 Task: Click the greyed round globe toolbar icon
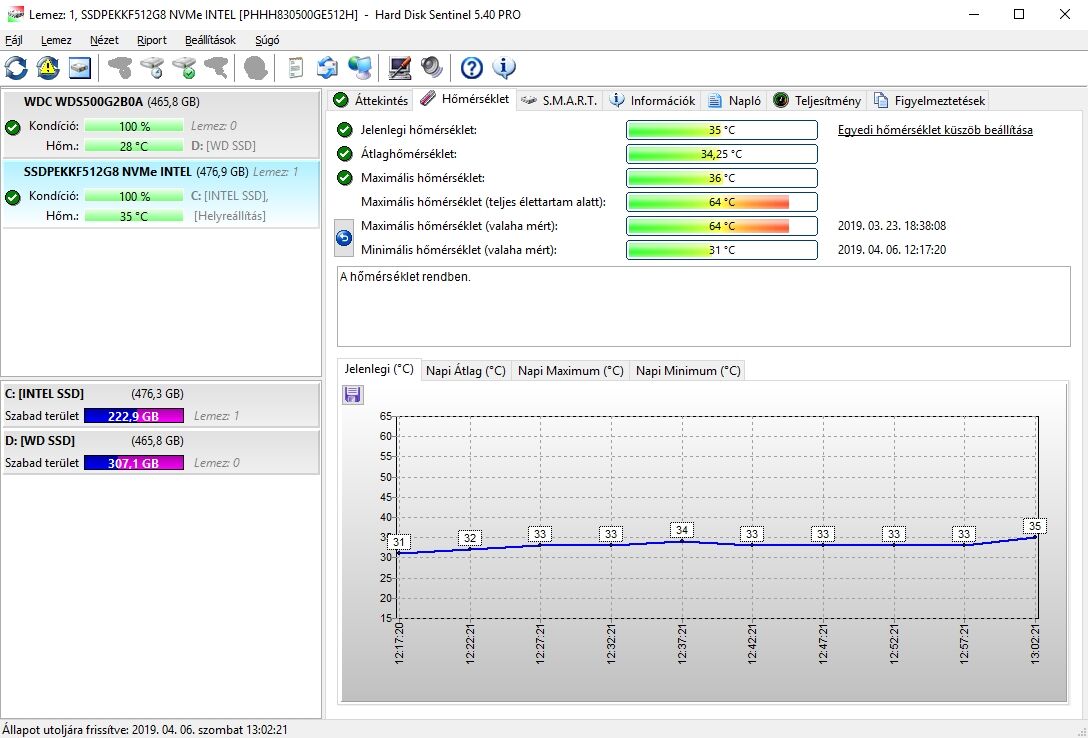(x=256, y=68)
